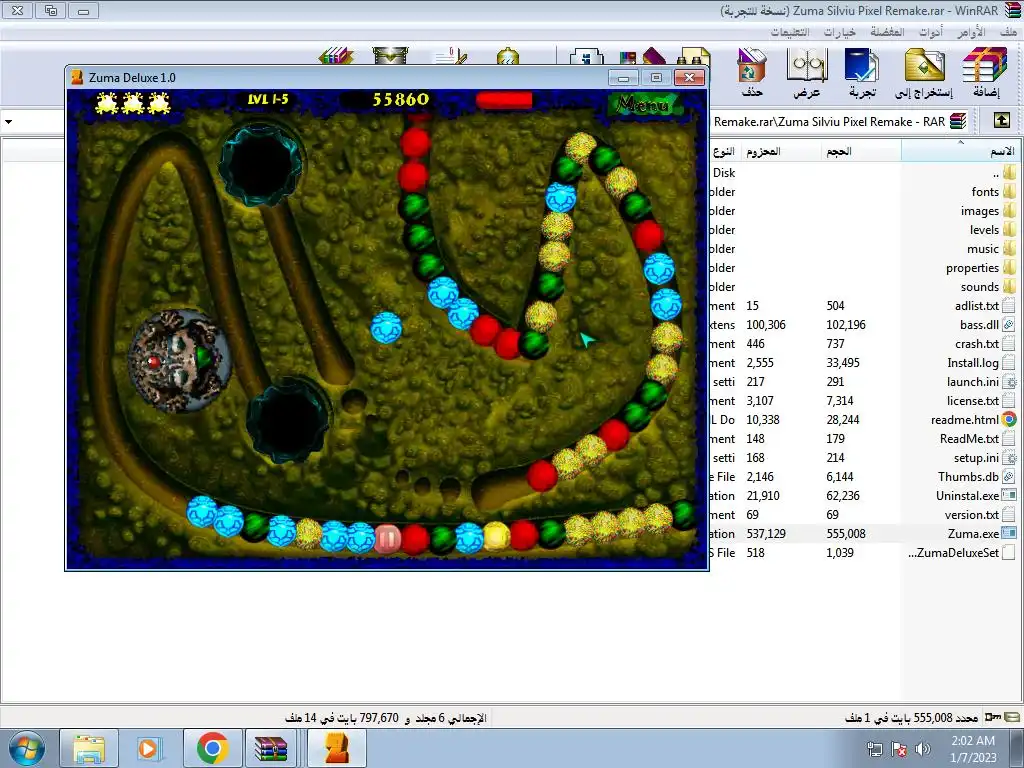Viewport: 1024px width, 768px height.
Task: Sort files by the النوع (Type) column
Action: [724, 152]
